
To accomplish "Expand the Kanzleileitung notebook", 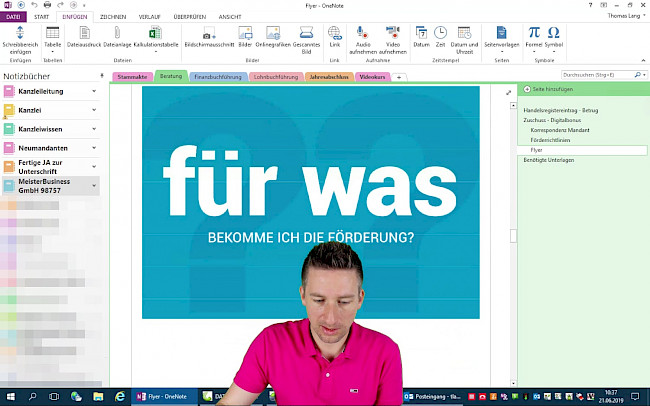I will coord(94,91).
